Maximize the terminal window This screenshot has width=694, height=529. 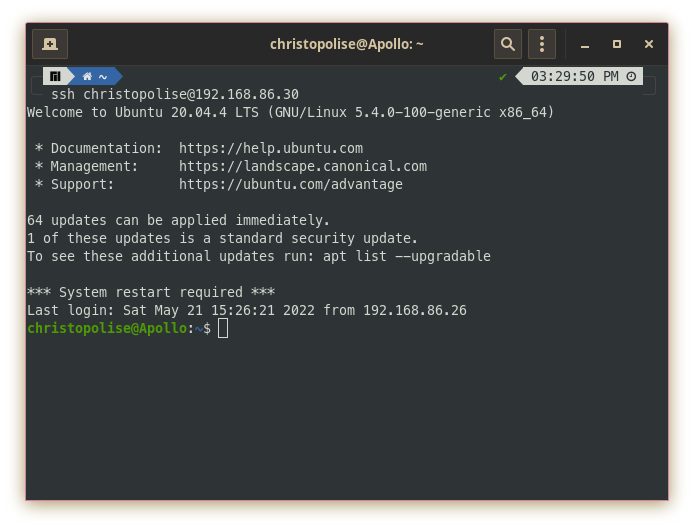click(x=617, y=44)
